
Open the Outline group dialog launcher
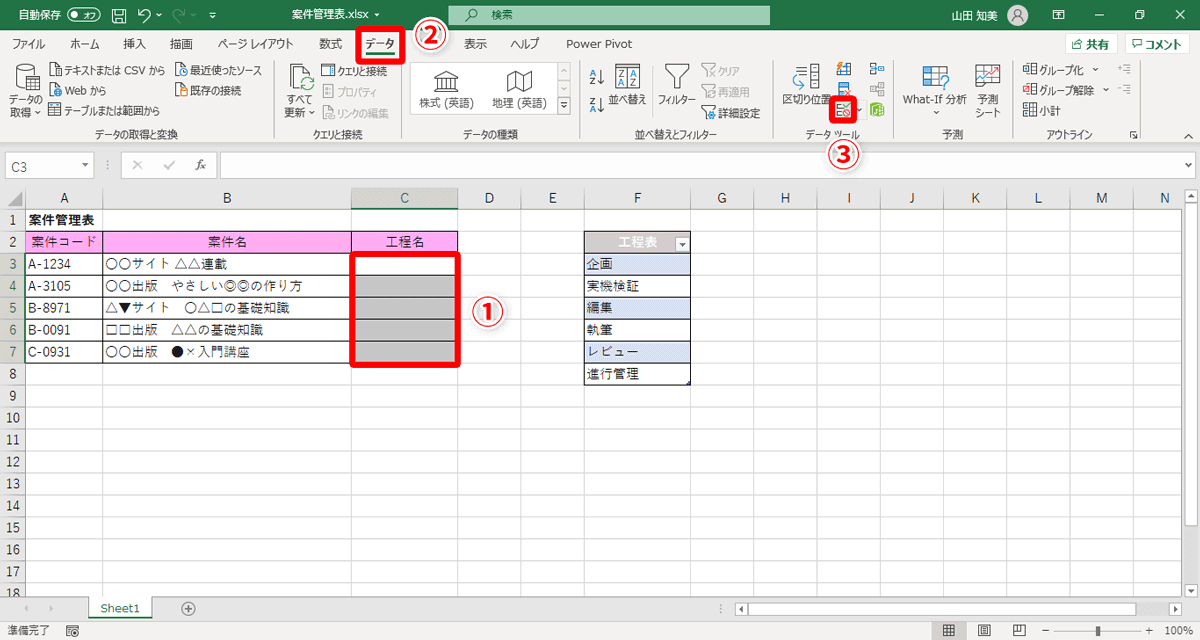coord(1134,135)
